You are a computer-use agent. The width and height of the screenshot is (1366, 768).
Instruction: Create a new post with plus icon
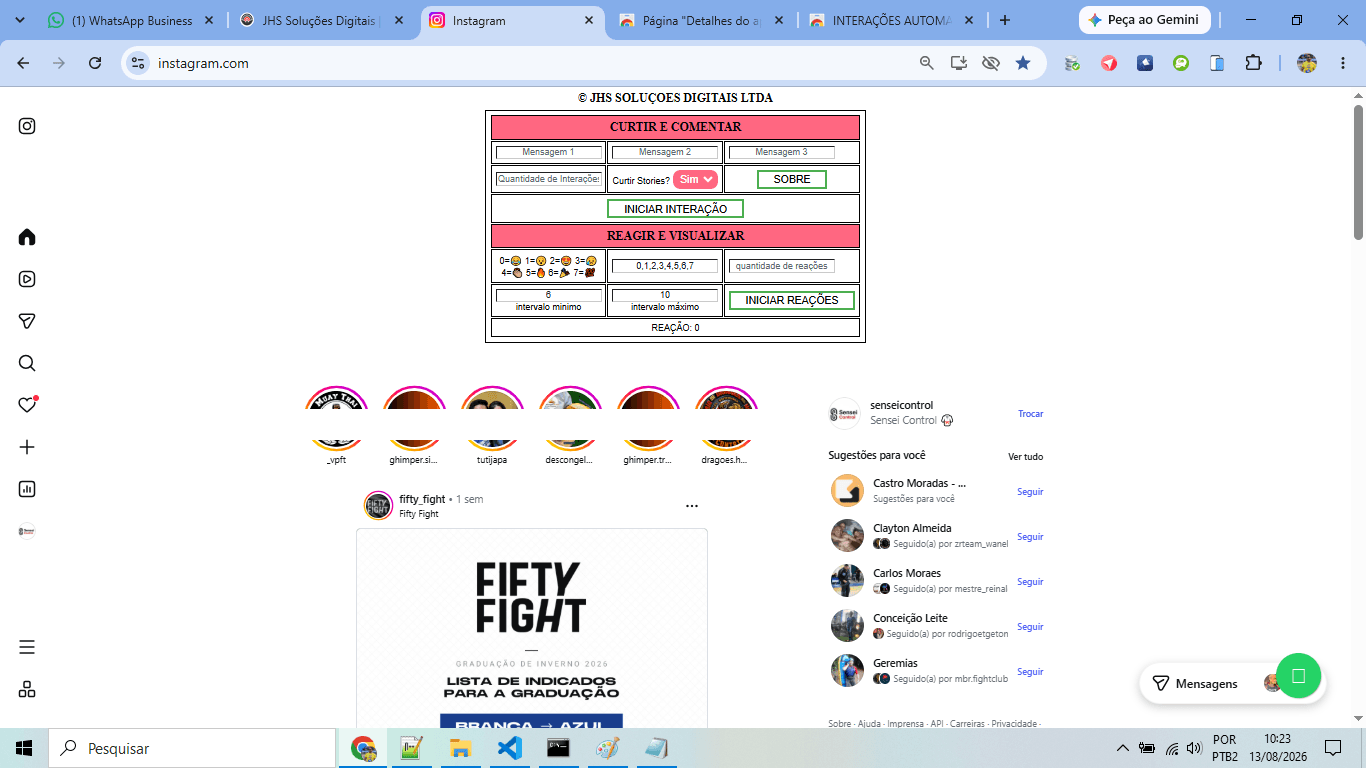(x=27, y=447)
